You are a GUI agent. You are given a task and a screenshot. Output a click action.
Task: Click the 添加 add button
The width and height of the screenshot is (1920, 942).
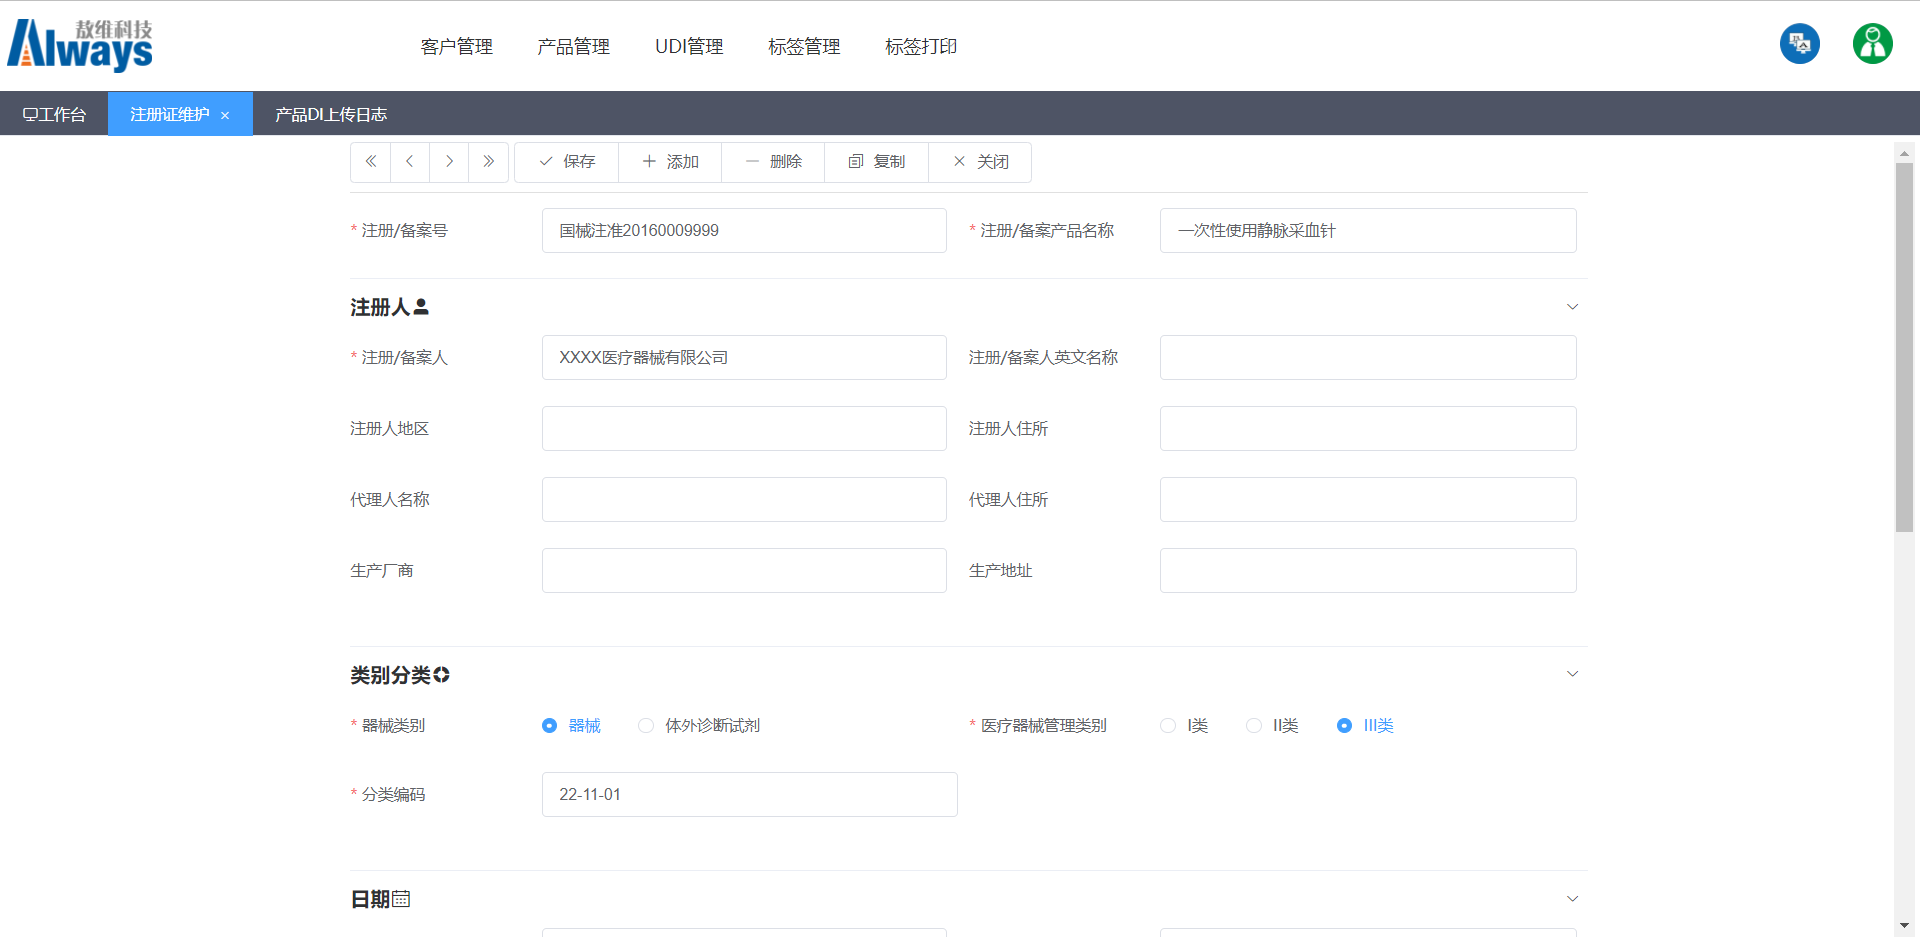point(670,162)
